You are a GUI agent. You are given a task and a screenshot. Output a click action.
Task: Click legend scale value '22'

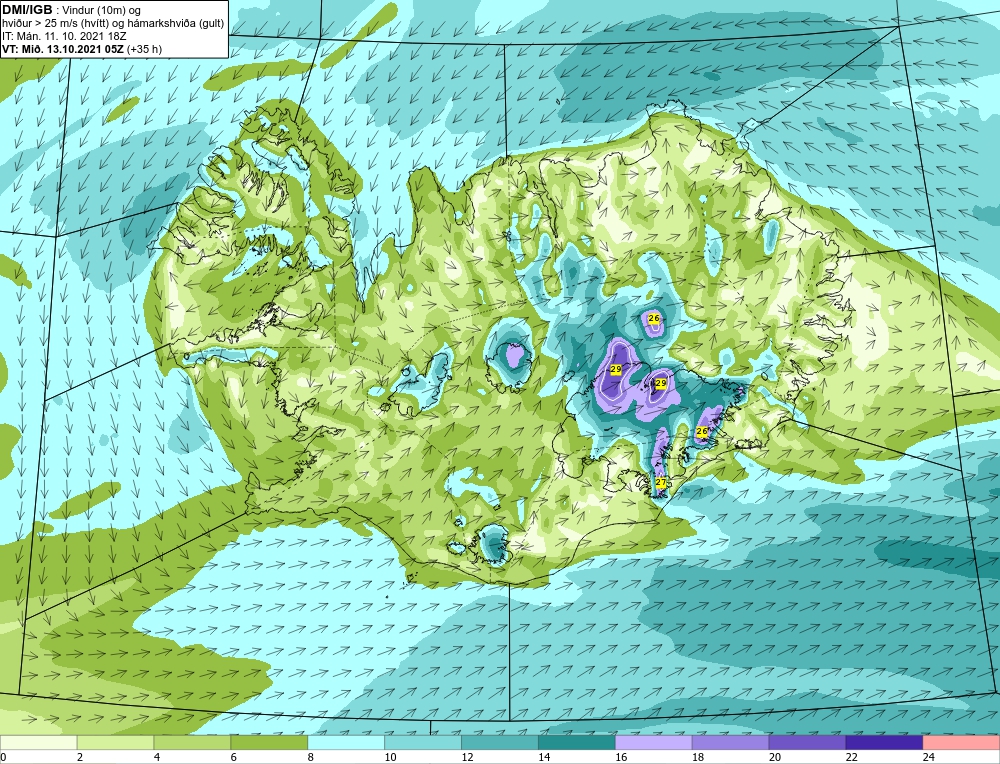pos(851,757)
